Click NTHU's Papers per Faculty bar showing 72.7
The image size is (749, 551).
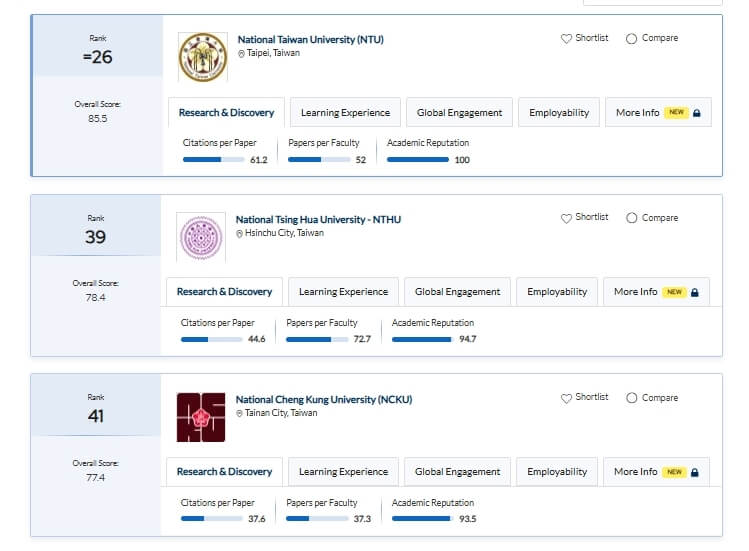click(x=317, y=339)
